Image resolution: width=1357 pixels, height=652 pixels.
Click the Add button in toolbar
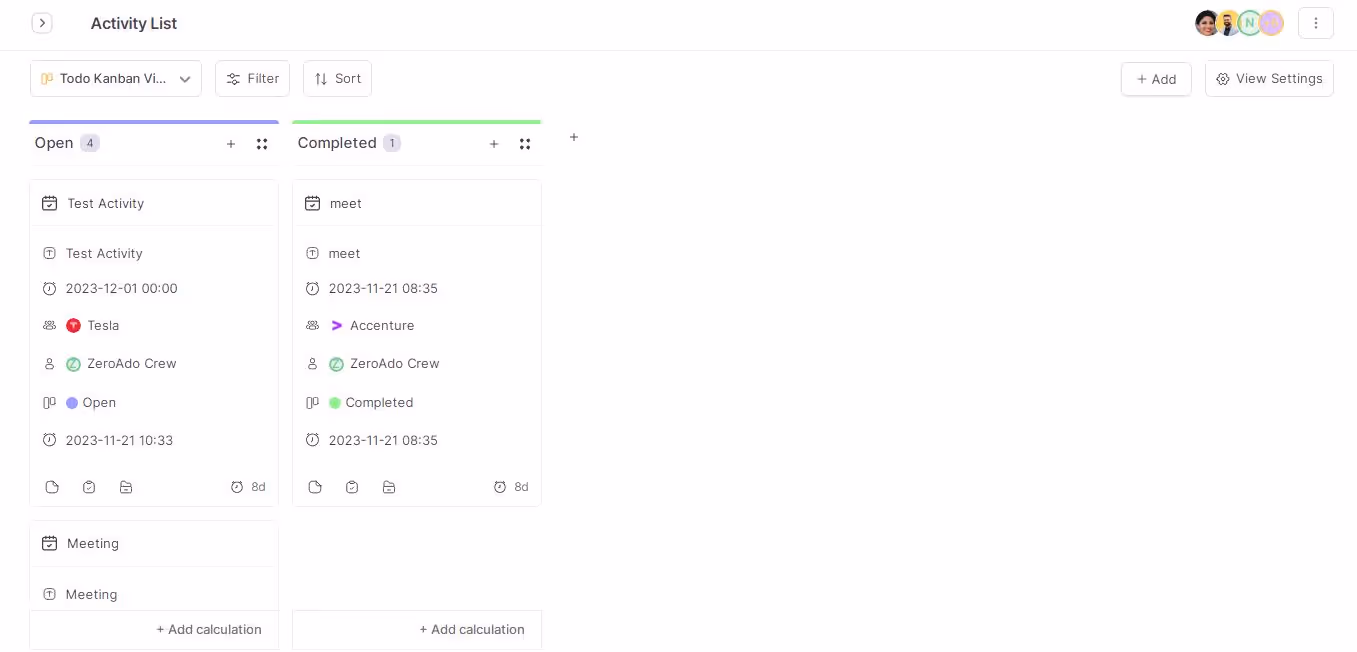tap(1156, 79)
